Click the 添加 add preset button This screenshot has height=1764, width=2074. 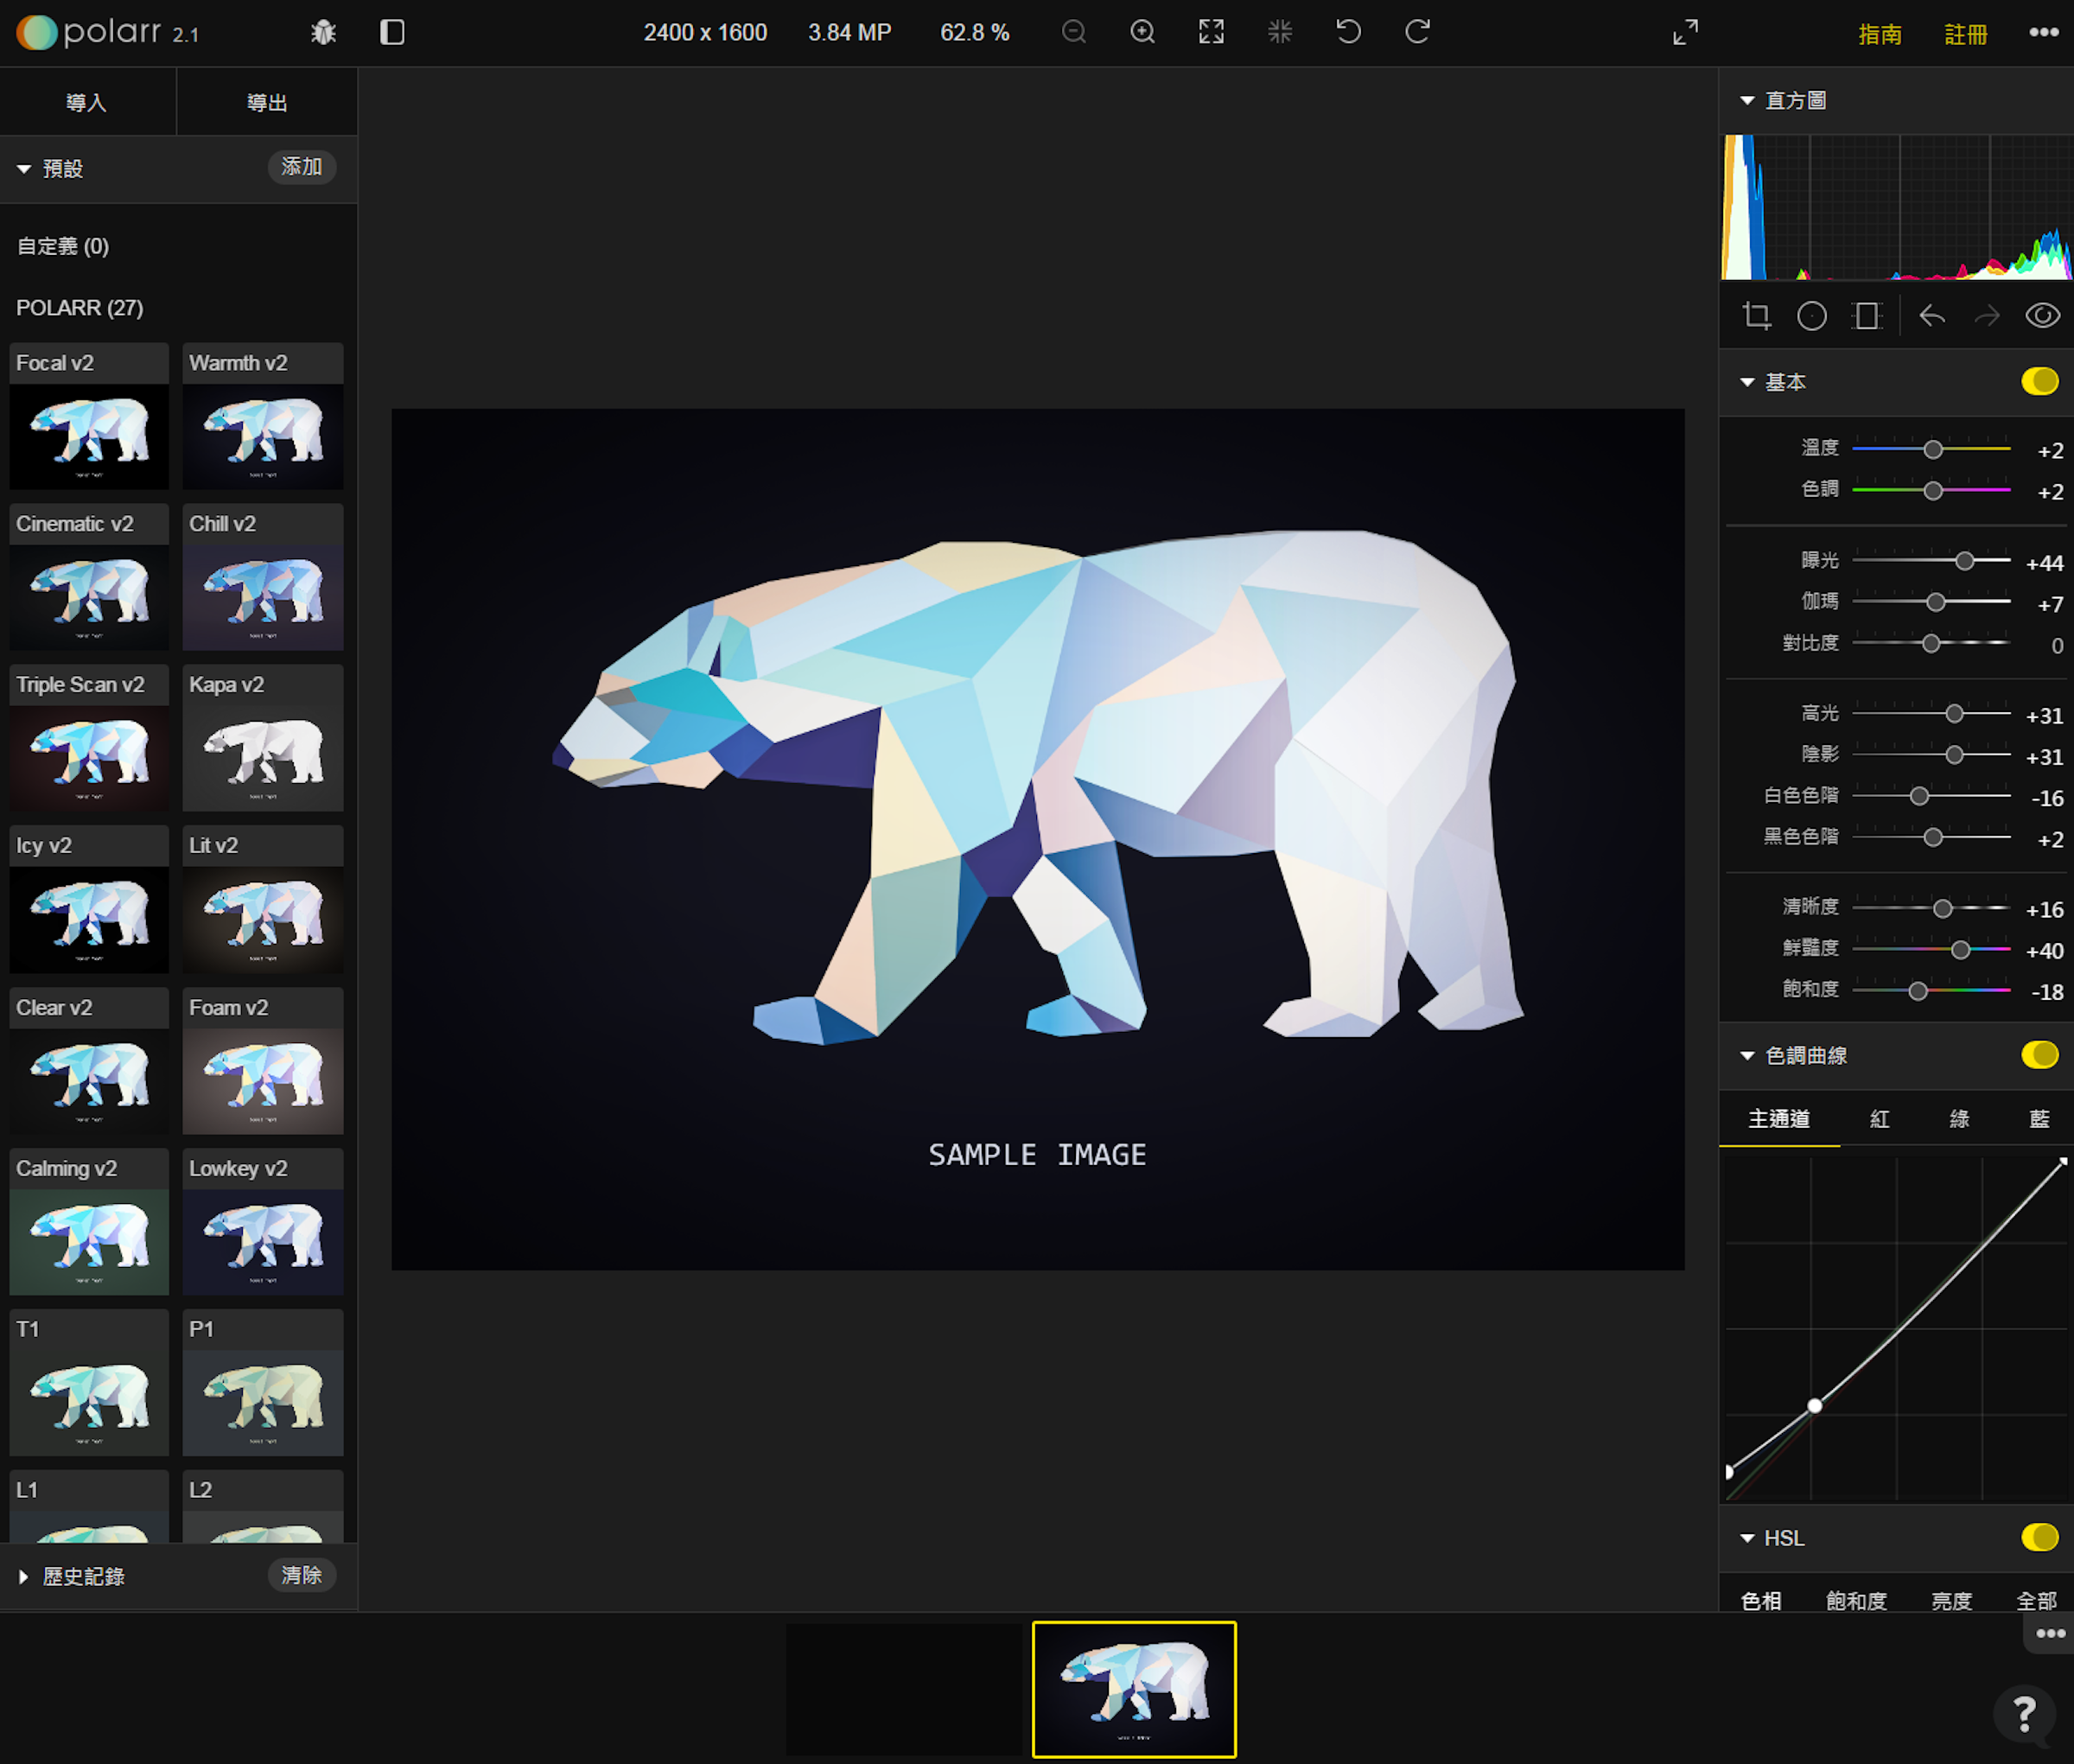[x=301, y=167]
